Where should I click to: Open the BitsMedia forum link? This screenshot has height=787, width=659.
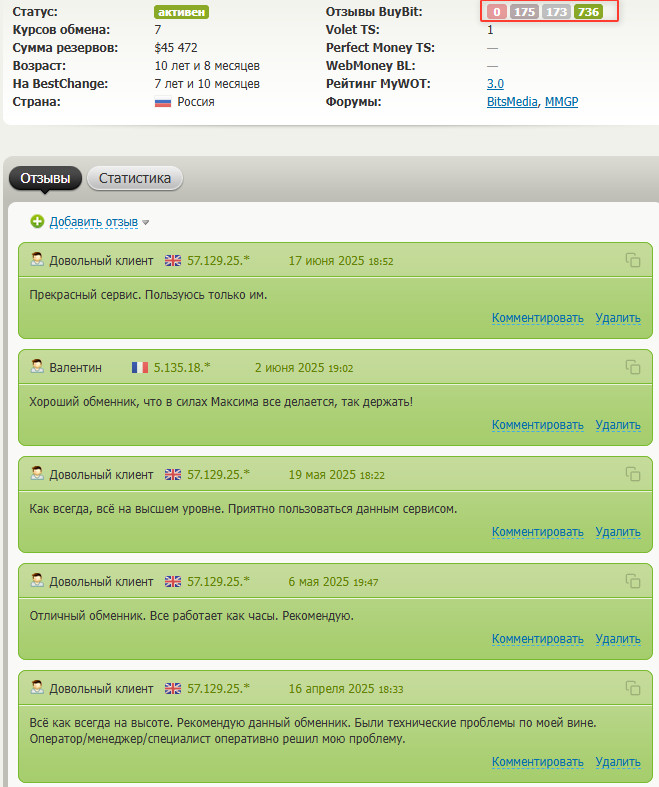point(512,102)
